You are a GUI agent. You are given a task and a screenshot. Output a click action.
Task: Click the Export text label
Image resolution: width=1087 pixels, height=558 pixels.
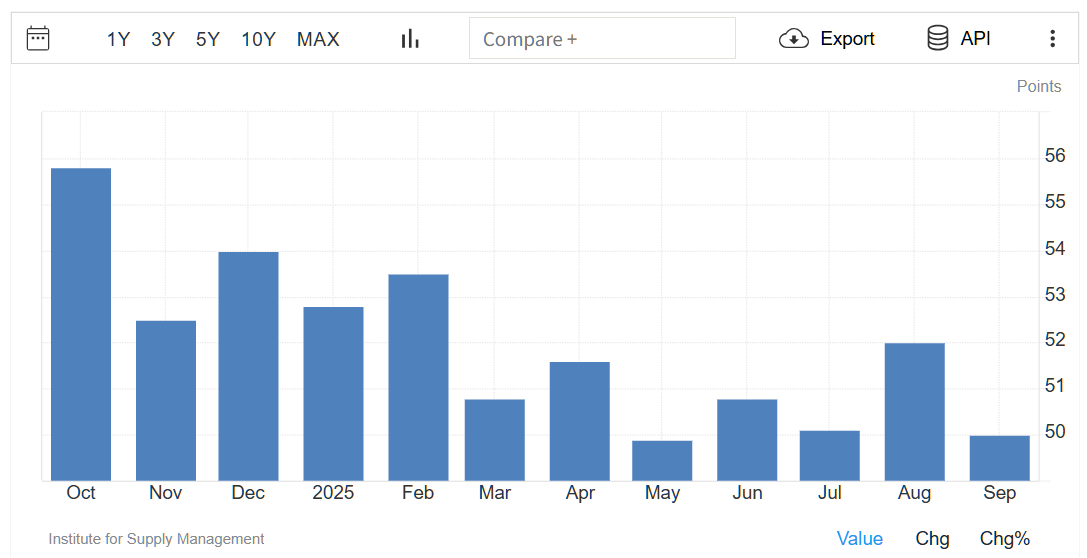point(847,39)
